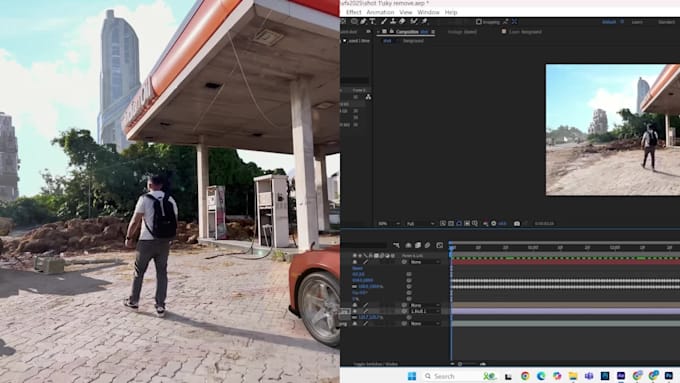Switch to the Standard workspace
This screenshot has width=680, height=383.
[x=667, y=22]
